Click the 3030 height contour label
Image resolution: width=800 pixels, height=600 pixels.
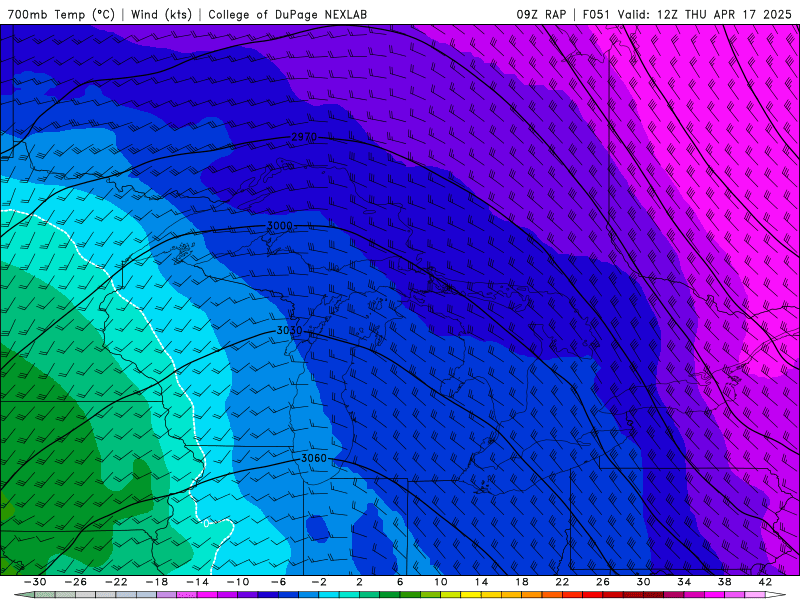click(x=289, y=330)
